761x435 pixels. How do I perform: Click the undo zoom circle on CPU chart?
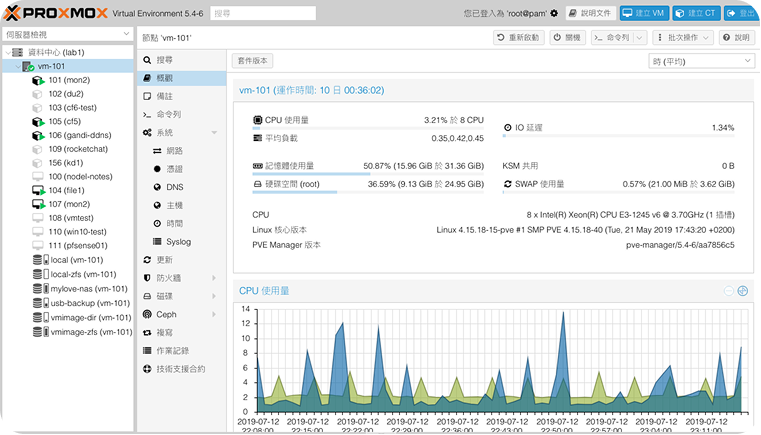[728, 291]
